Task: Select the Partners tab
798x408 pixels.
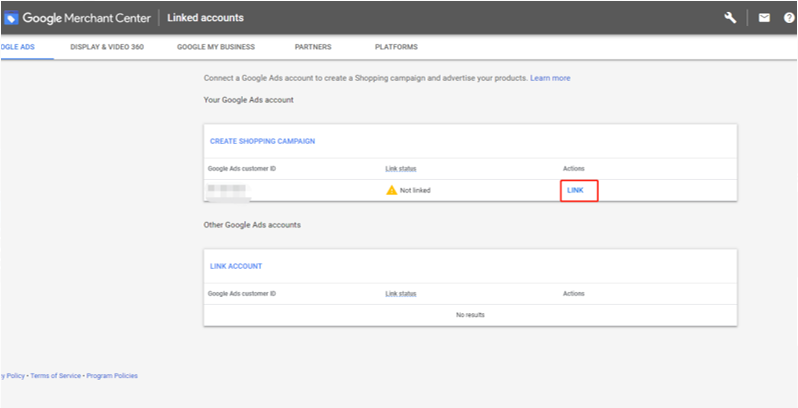Action: coord(313,47)
